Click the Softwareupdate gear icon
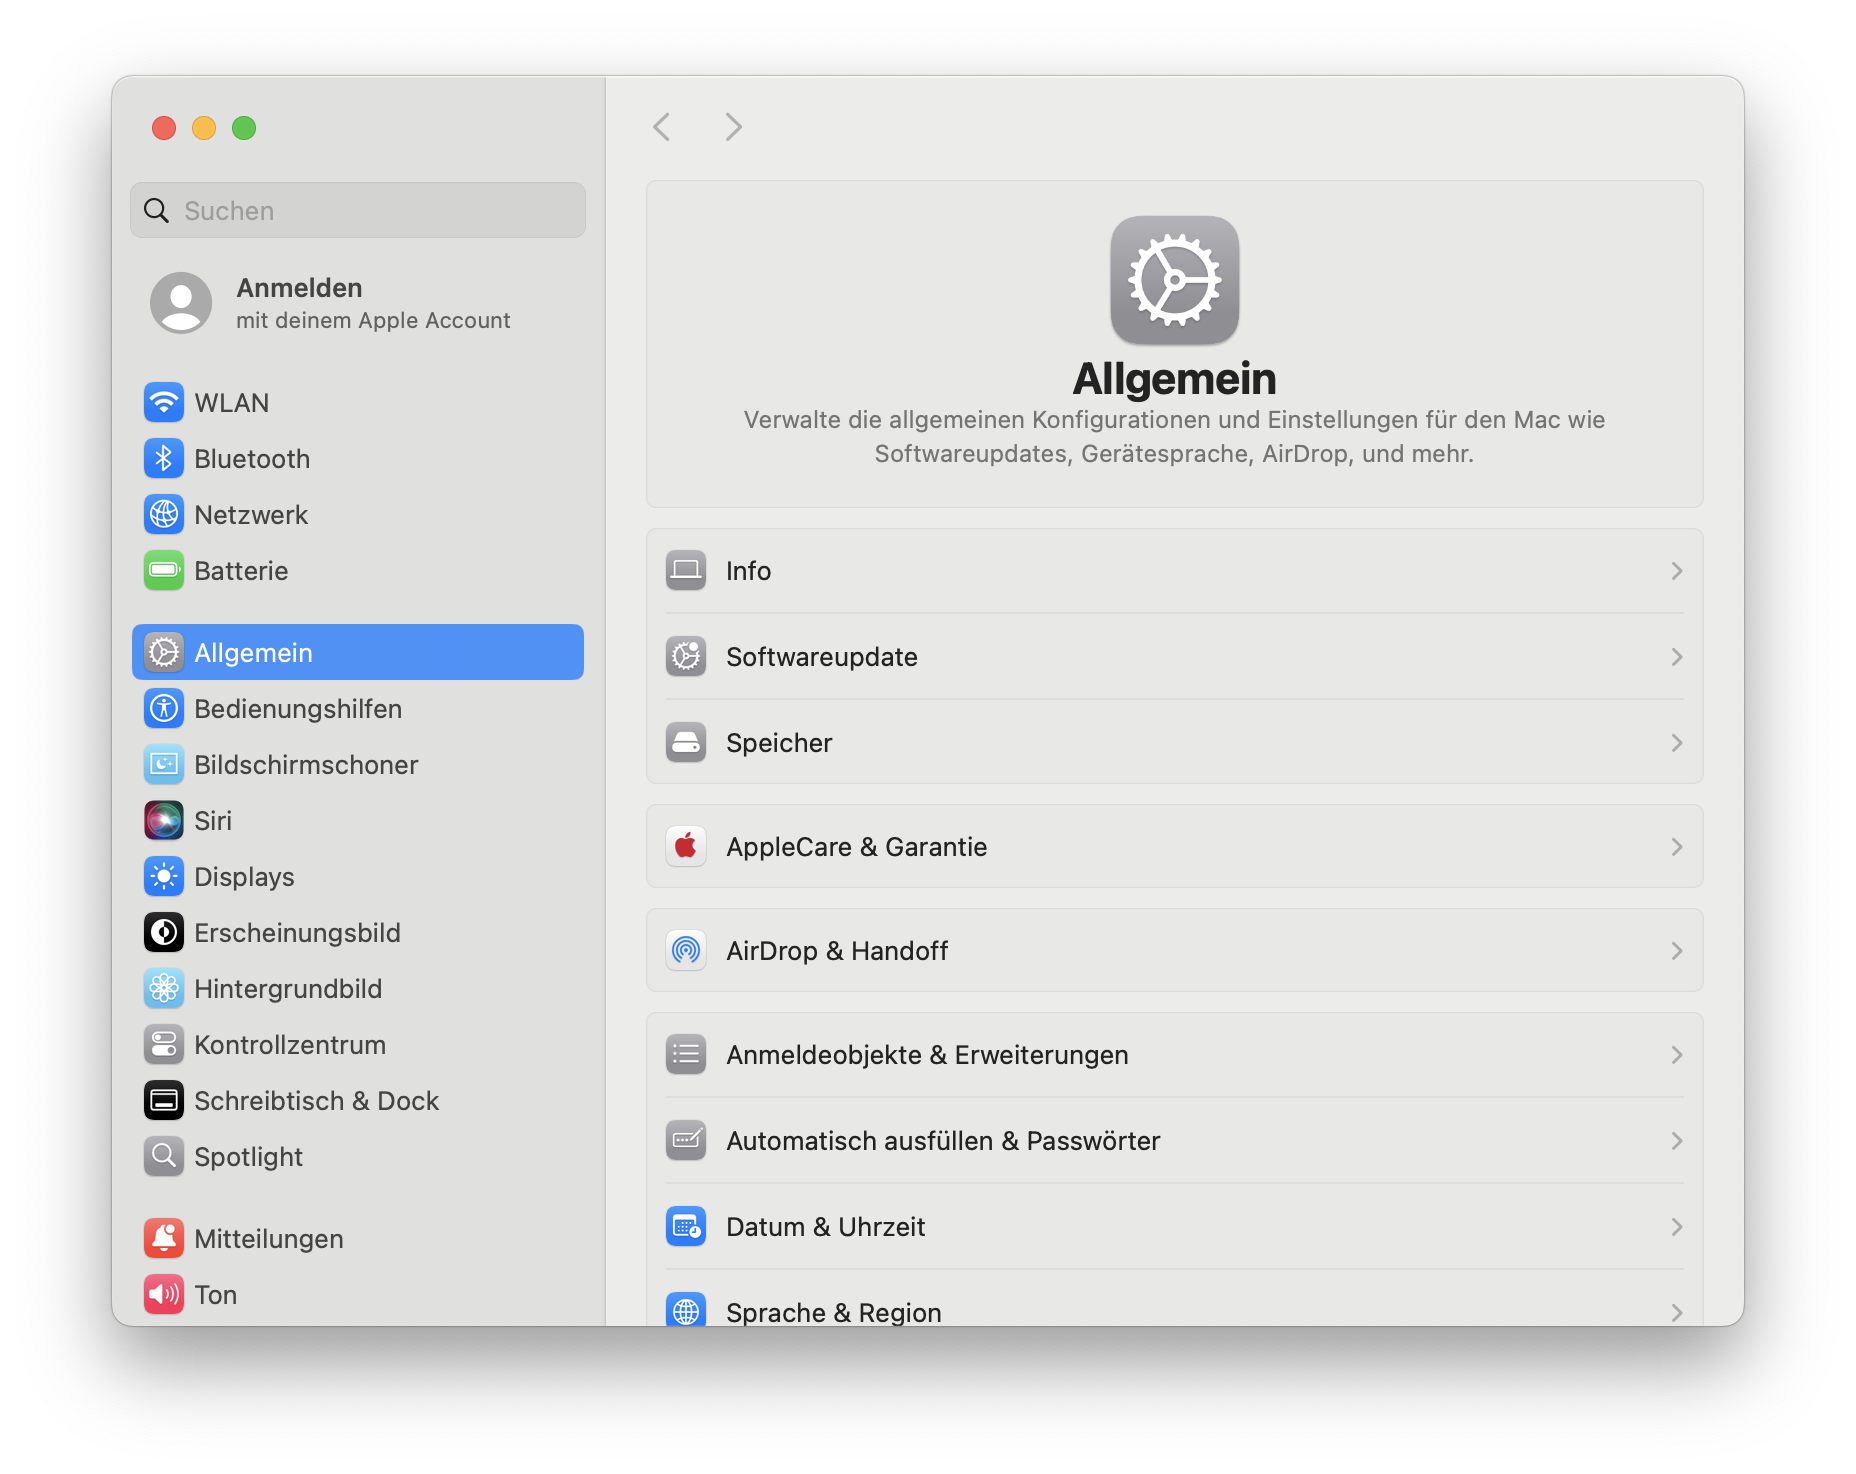Image resolution: width=1856 pixels, height=1474 pixels. [686, 657]
